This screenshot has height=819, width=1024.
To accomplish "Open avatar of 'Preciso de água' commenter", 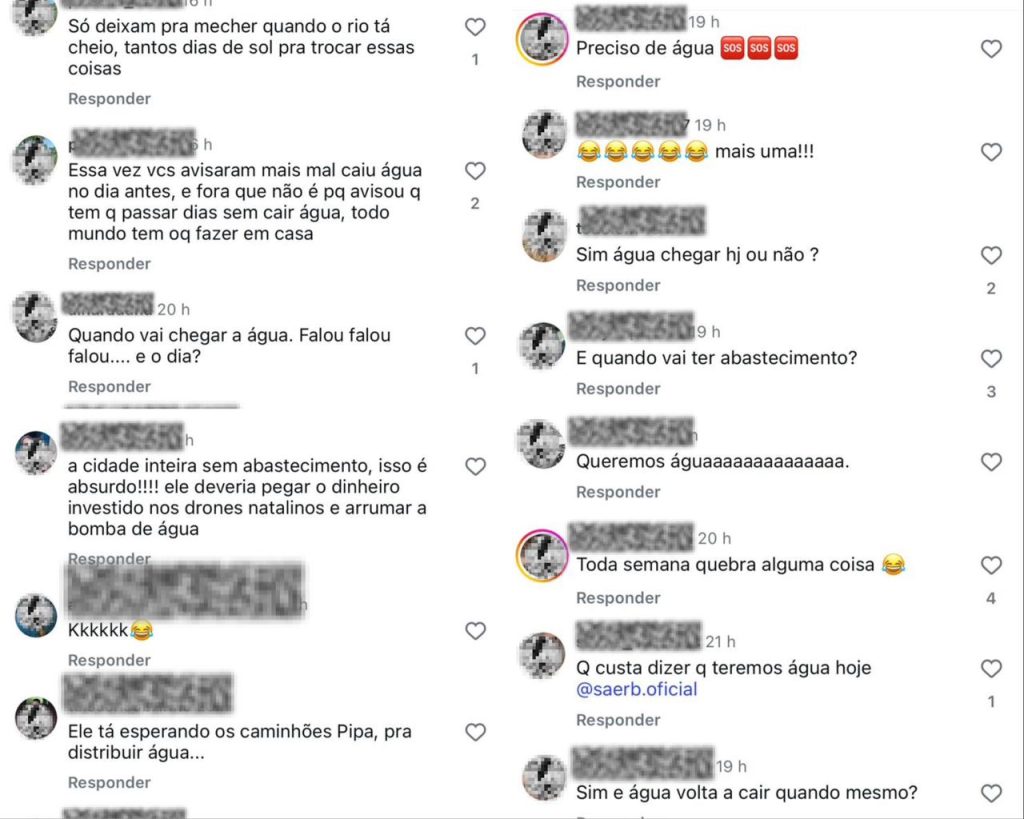I will coord(542,39).
